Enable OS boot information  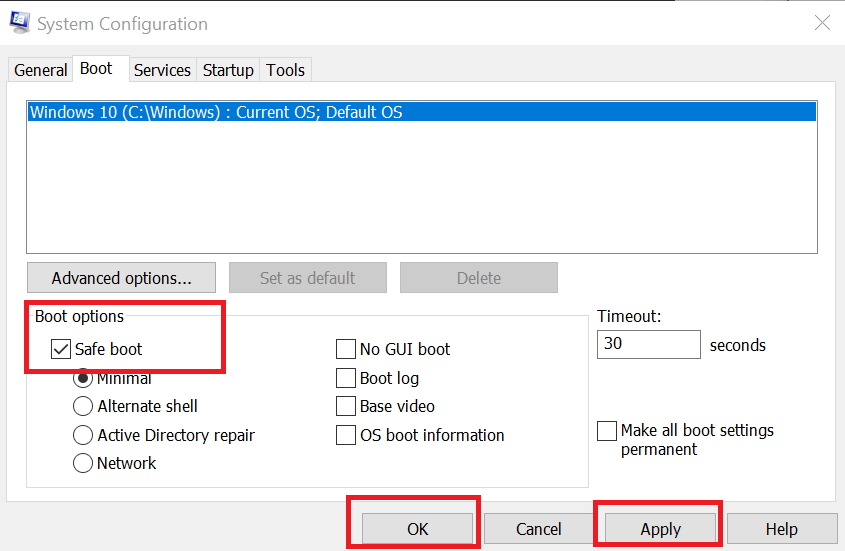pyautogui.click(x=345, y=435)
